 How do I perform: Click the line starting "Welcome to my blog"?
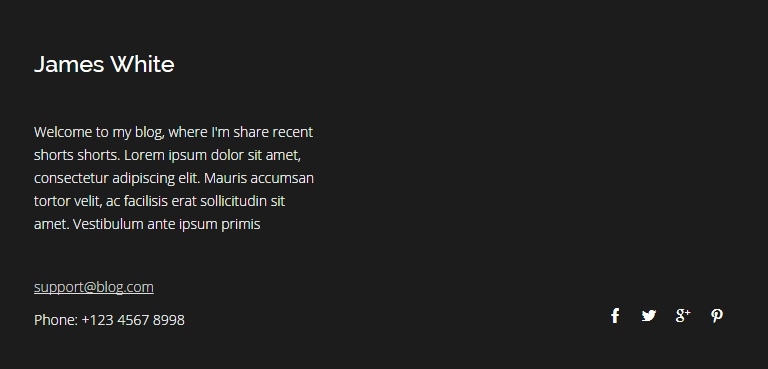pos(173,132)
